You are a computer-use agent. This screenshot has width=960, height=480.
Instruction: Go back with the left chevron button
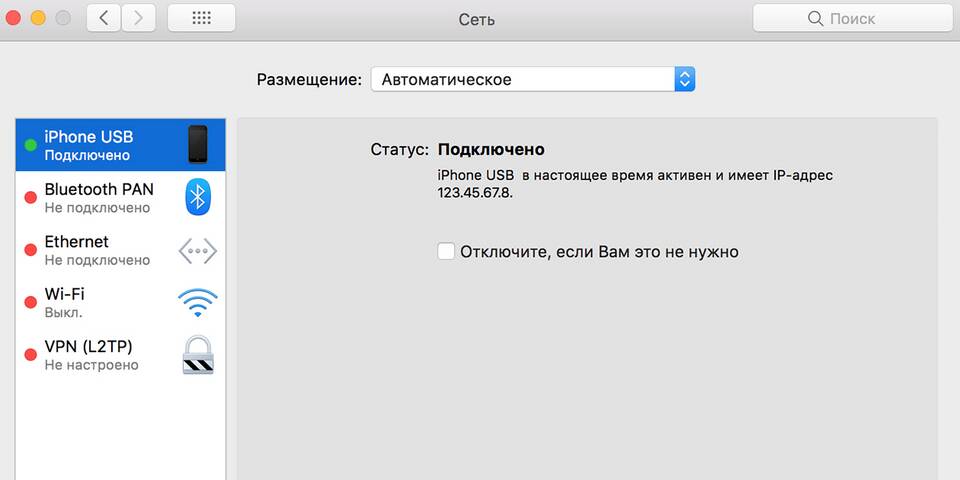[104, 18]
